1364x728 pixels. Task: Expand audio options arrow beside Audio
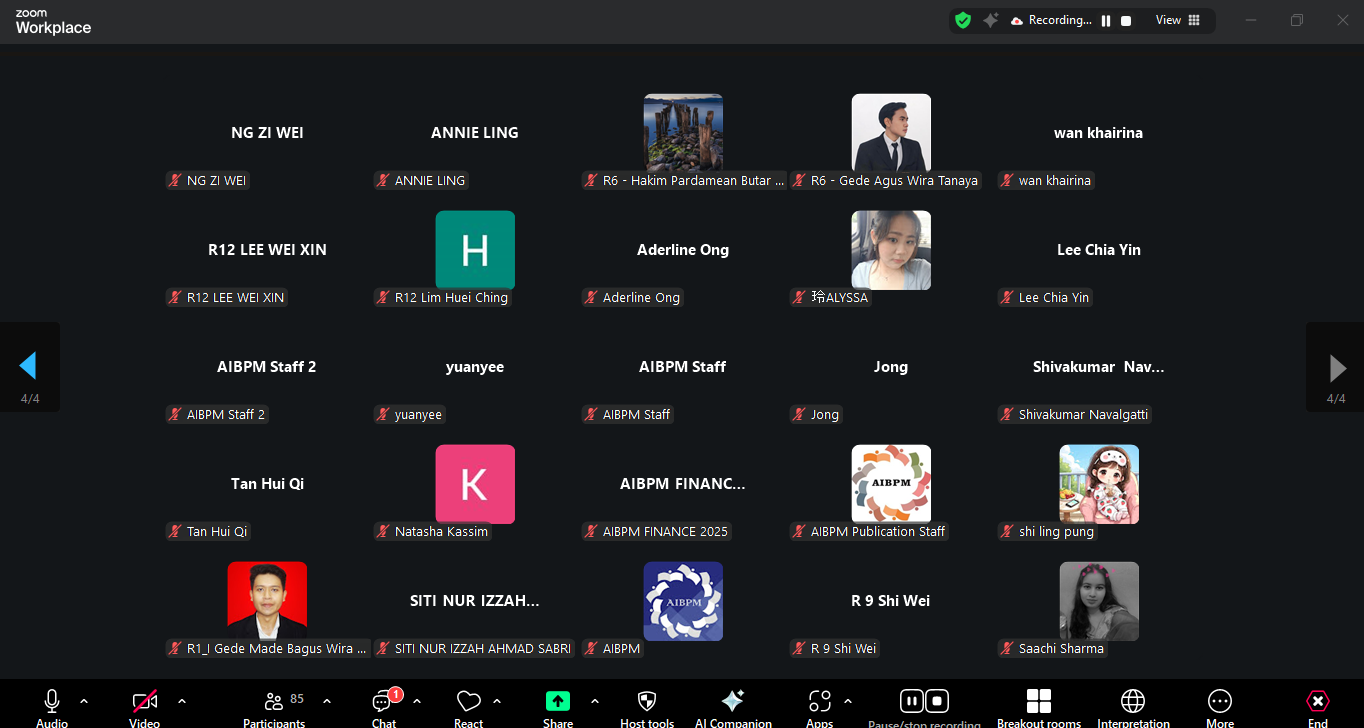click(x=84, y=701)
